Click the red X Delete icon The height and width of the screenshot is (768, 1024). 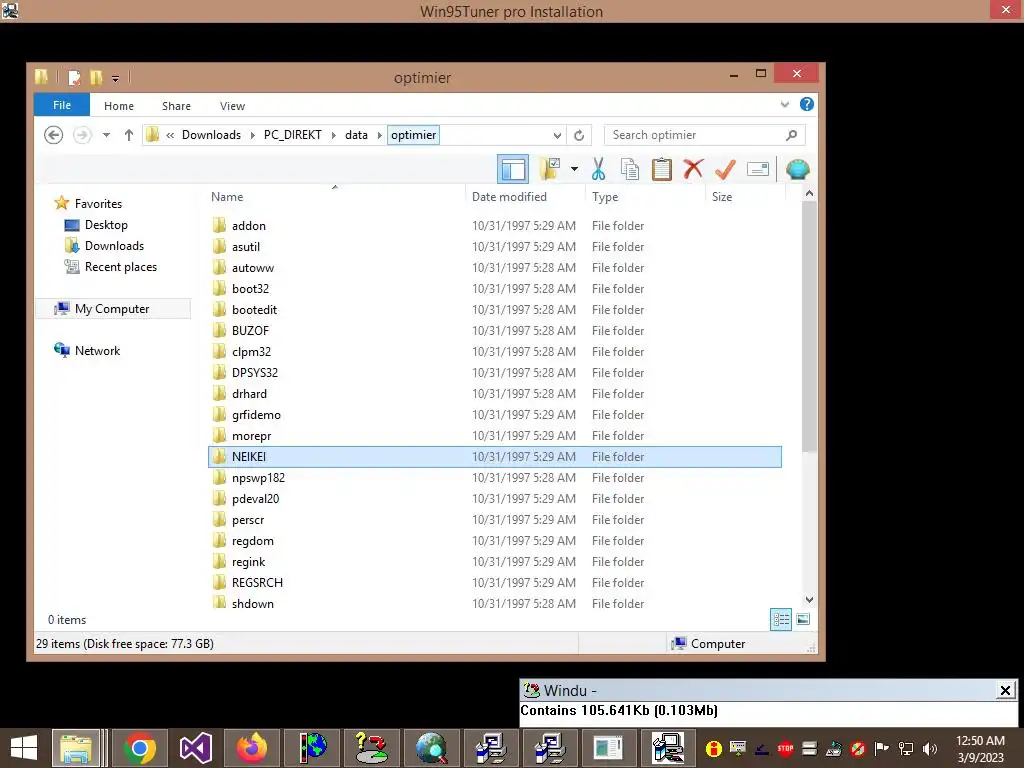694,169
